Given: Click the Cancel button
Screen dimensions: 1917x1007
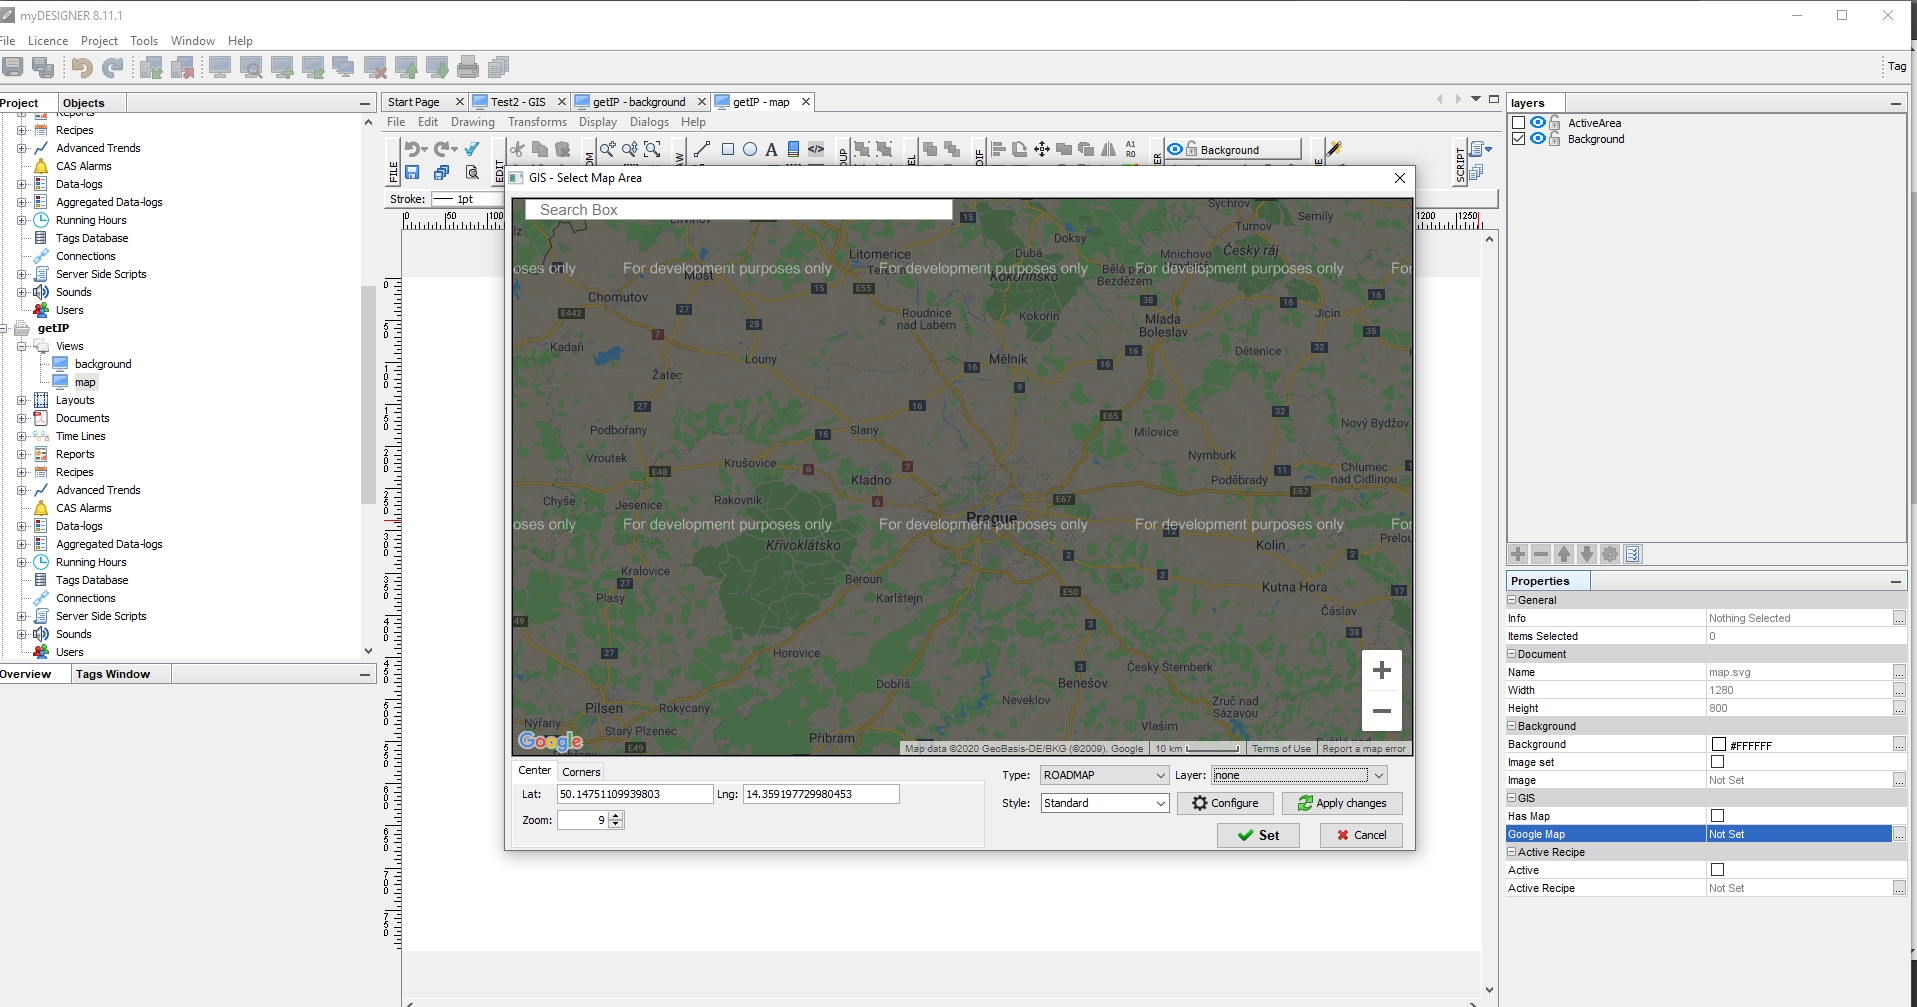Looking at the screenshot, I should [1361, 835].
